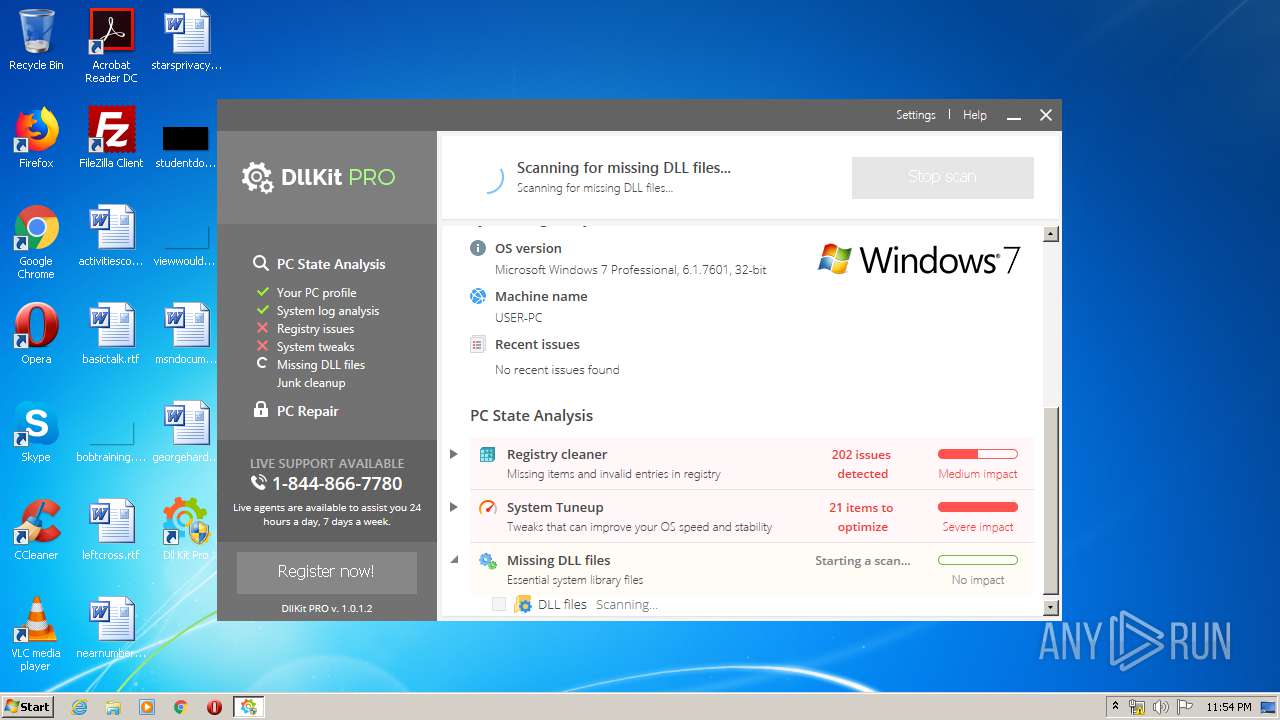The height and width of the screenshot is (720, 1280).
Task: Click the DLL files folder icon
Action: coord(523,604)
